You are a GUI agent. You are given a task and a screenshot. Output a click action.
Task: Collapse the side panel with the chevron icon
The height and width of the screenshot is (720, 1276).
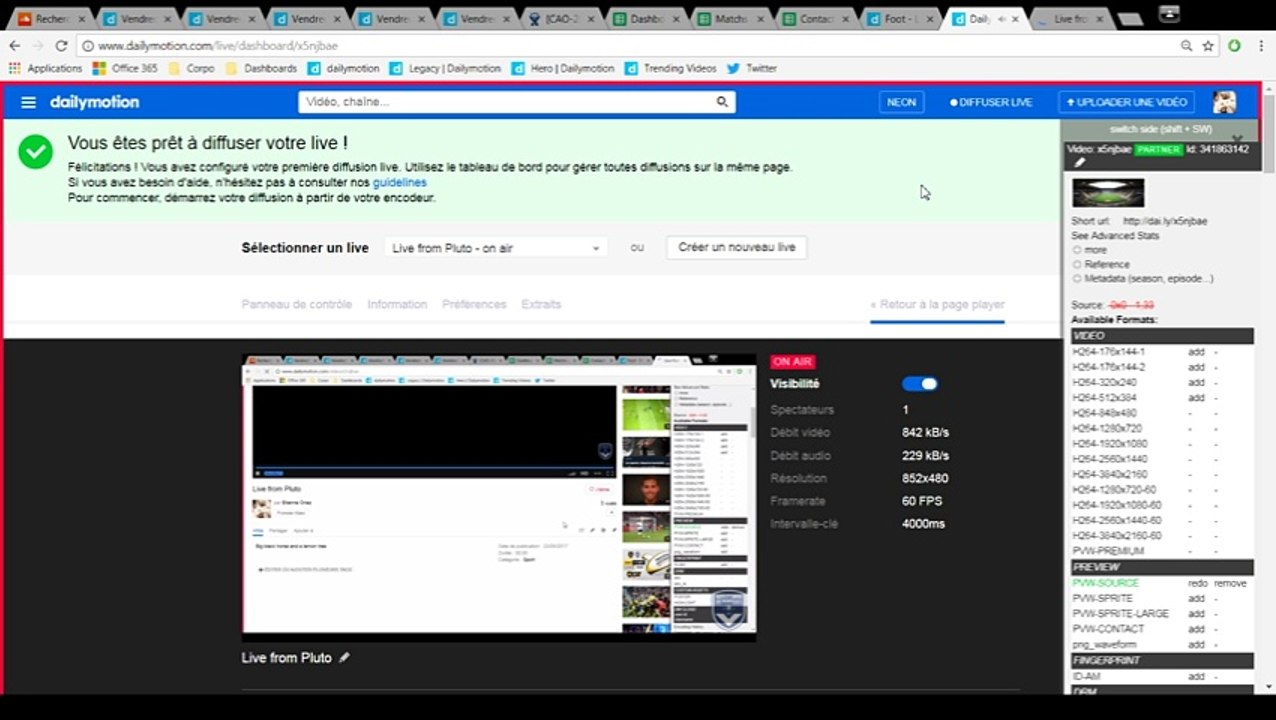tap(1237, 139)
